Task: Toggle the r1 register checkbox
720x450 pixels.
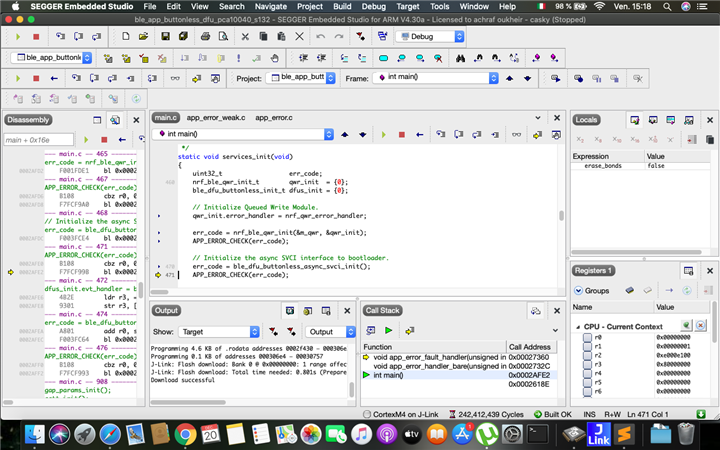Action: [587, 346]
